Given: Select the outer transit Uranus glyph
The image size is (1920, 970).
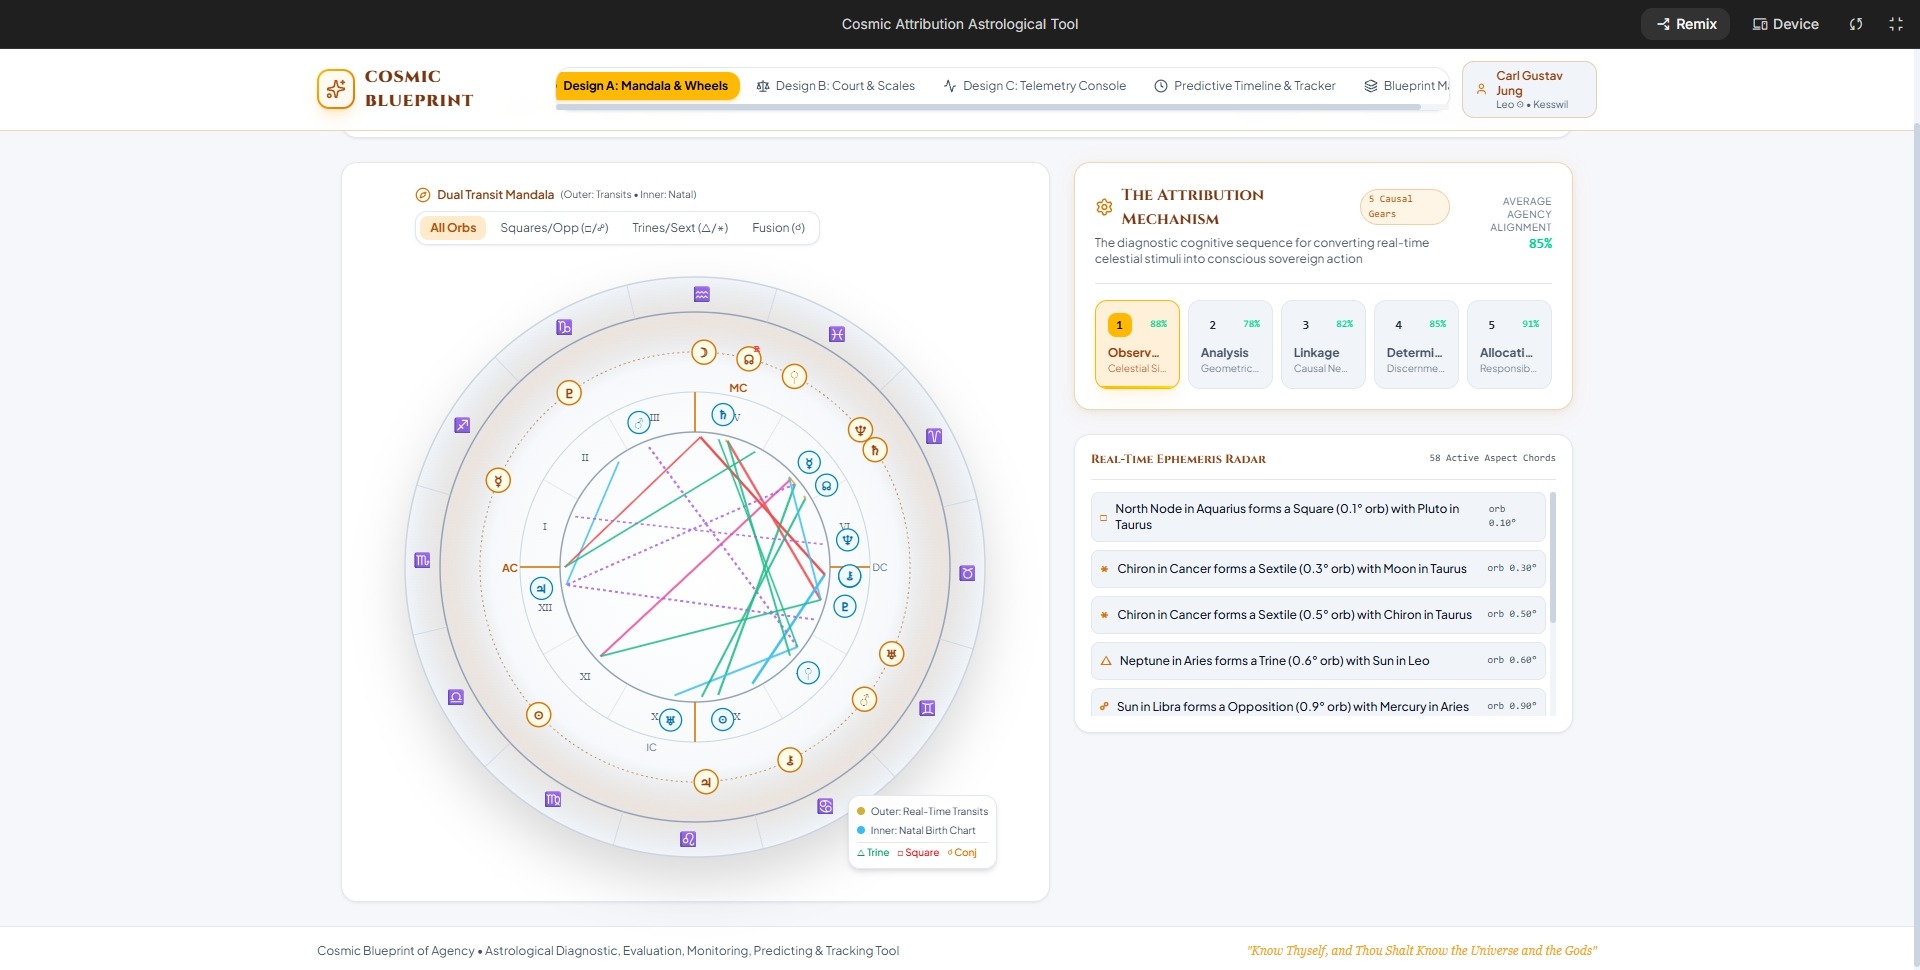Looking at the screenshot, I should 891,654.
